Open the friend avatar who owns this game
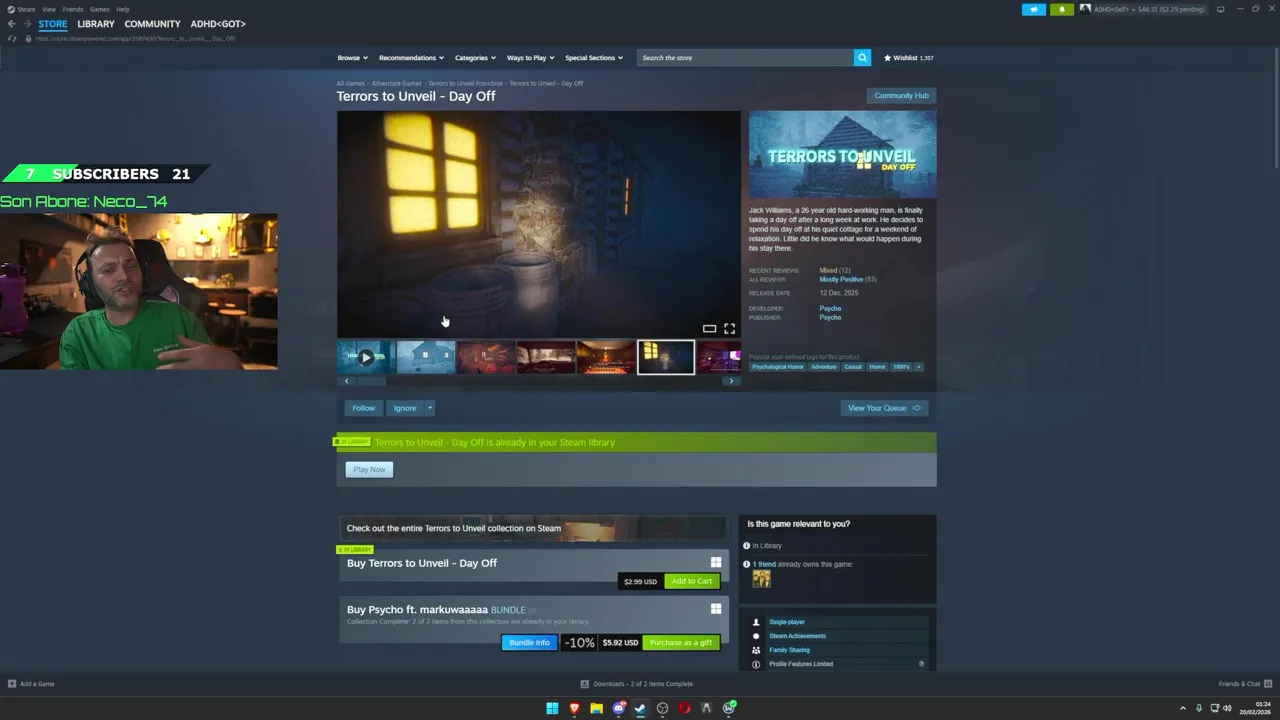Image resolution: width=1280 pixels, height=720 pixels. [761, 579]
